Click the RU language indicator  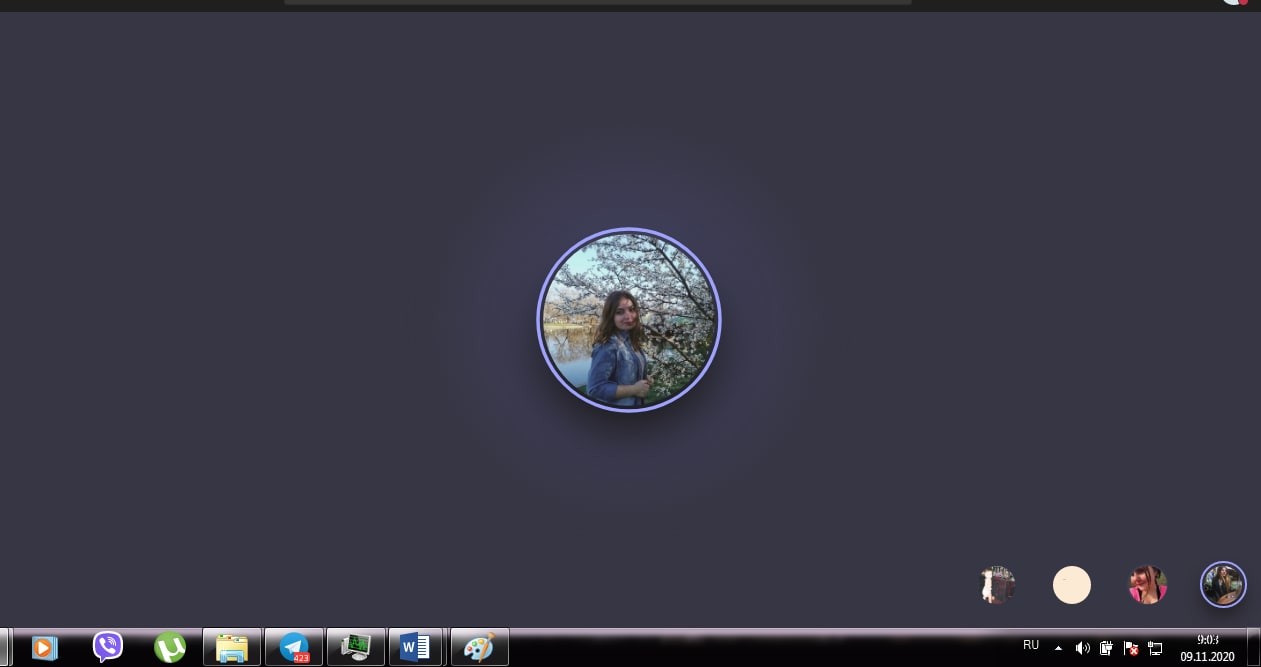click(x=1031, y=645)
